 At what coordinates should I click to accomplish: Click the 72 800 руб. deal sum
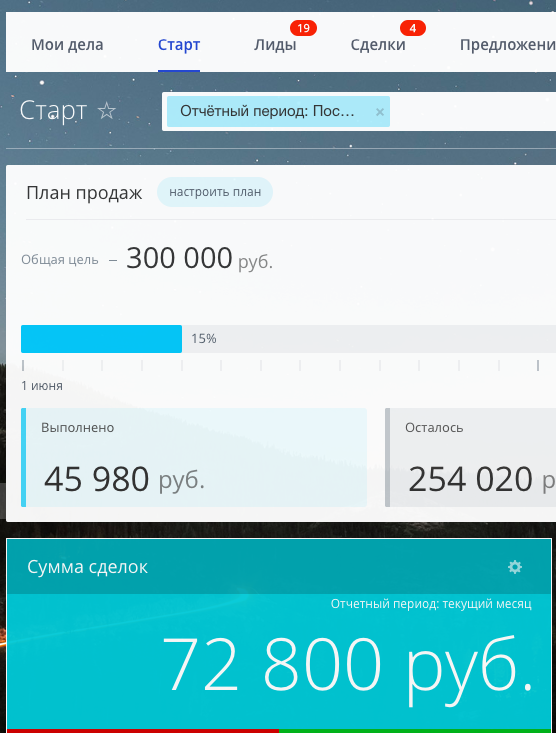[347, 664]
